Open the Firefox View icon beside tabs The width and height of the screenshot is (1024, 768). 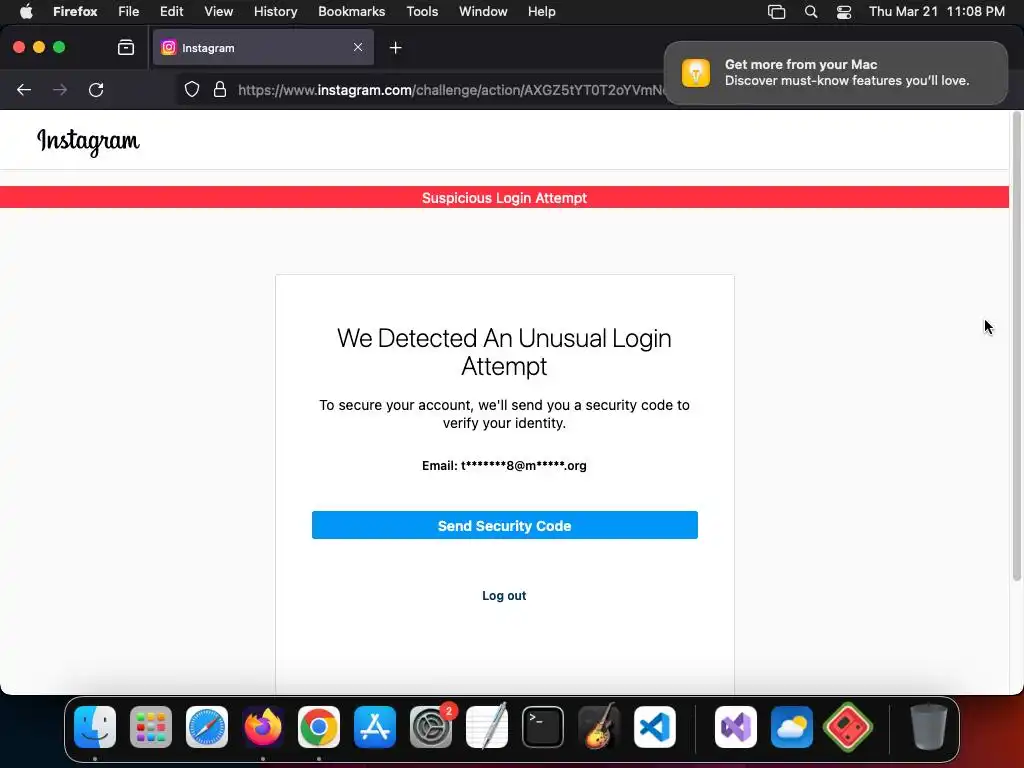(126, 47)
